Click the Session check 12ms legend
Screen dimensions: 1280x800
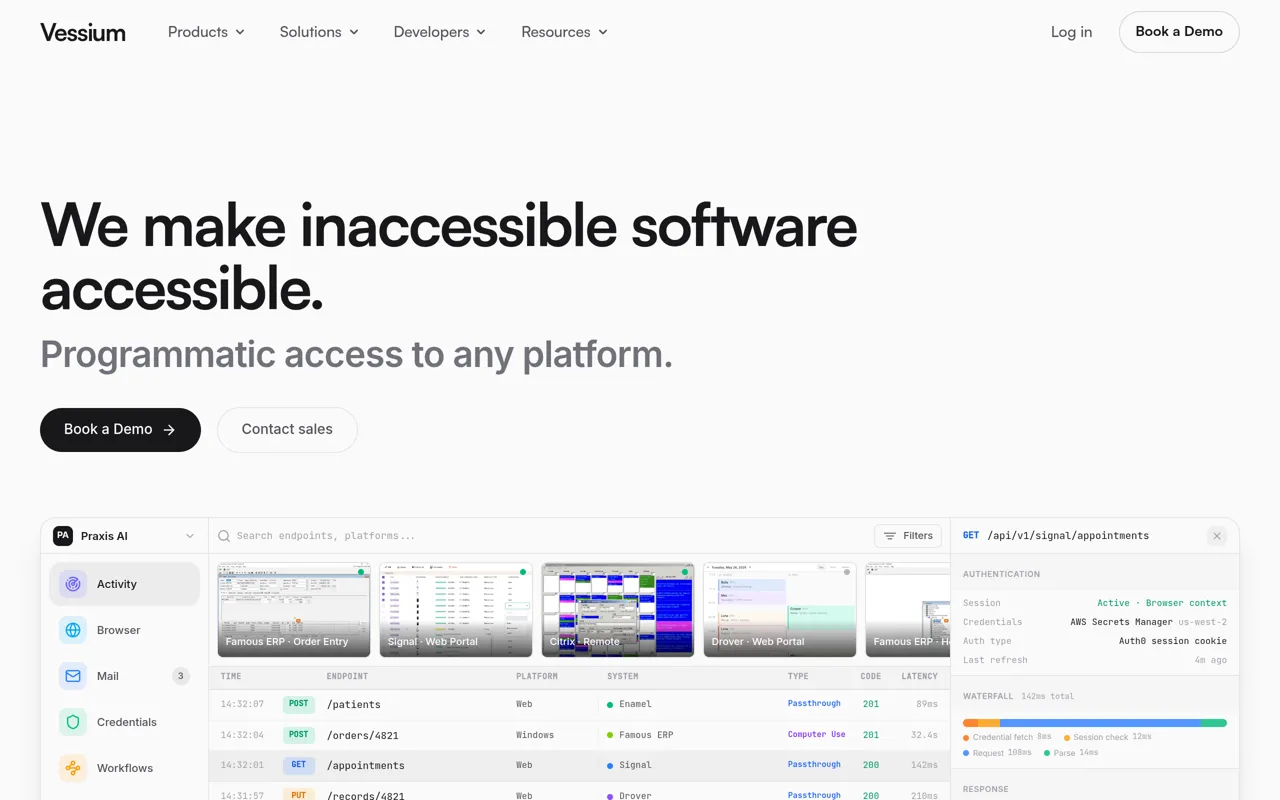[1108, 737]
